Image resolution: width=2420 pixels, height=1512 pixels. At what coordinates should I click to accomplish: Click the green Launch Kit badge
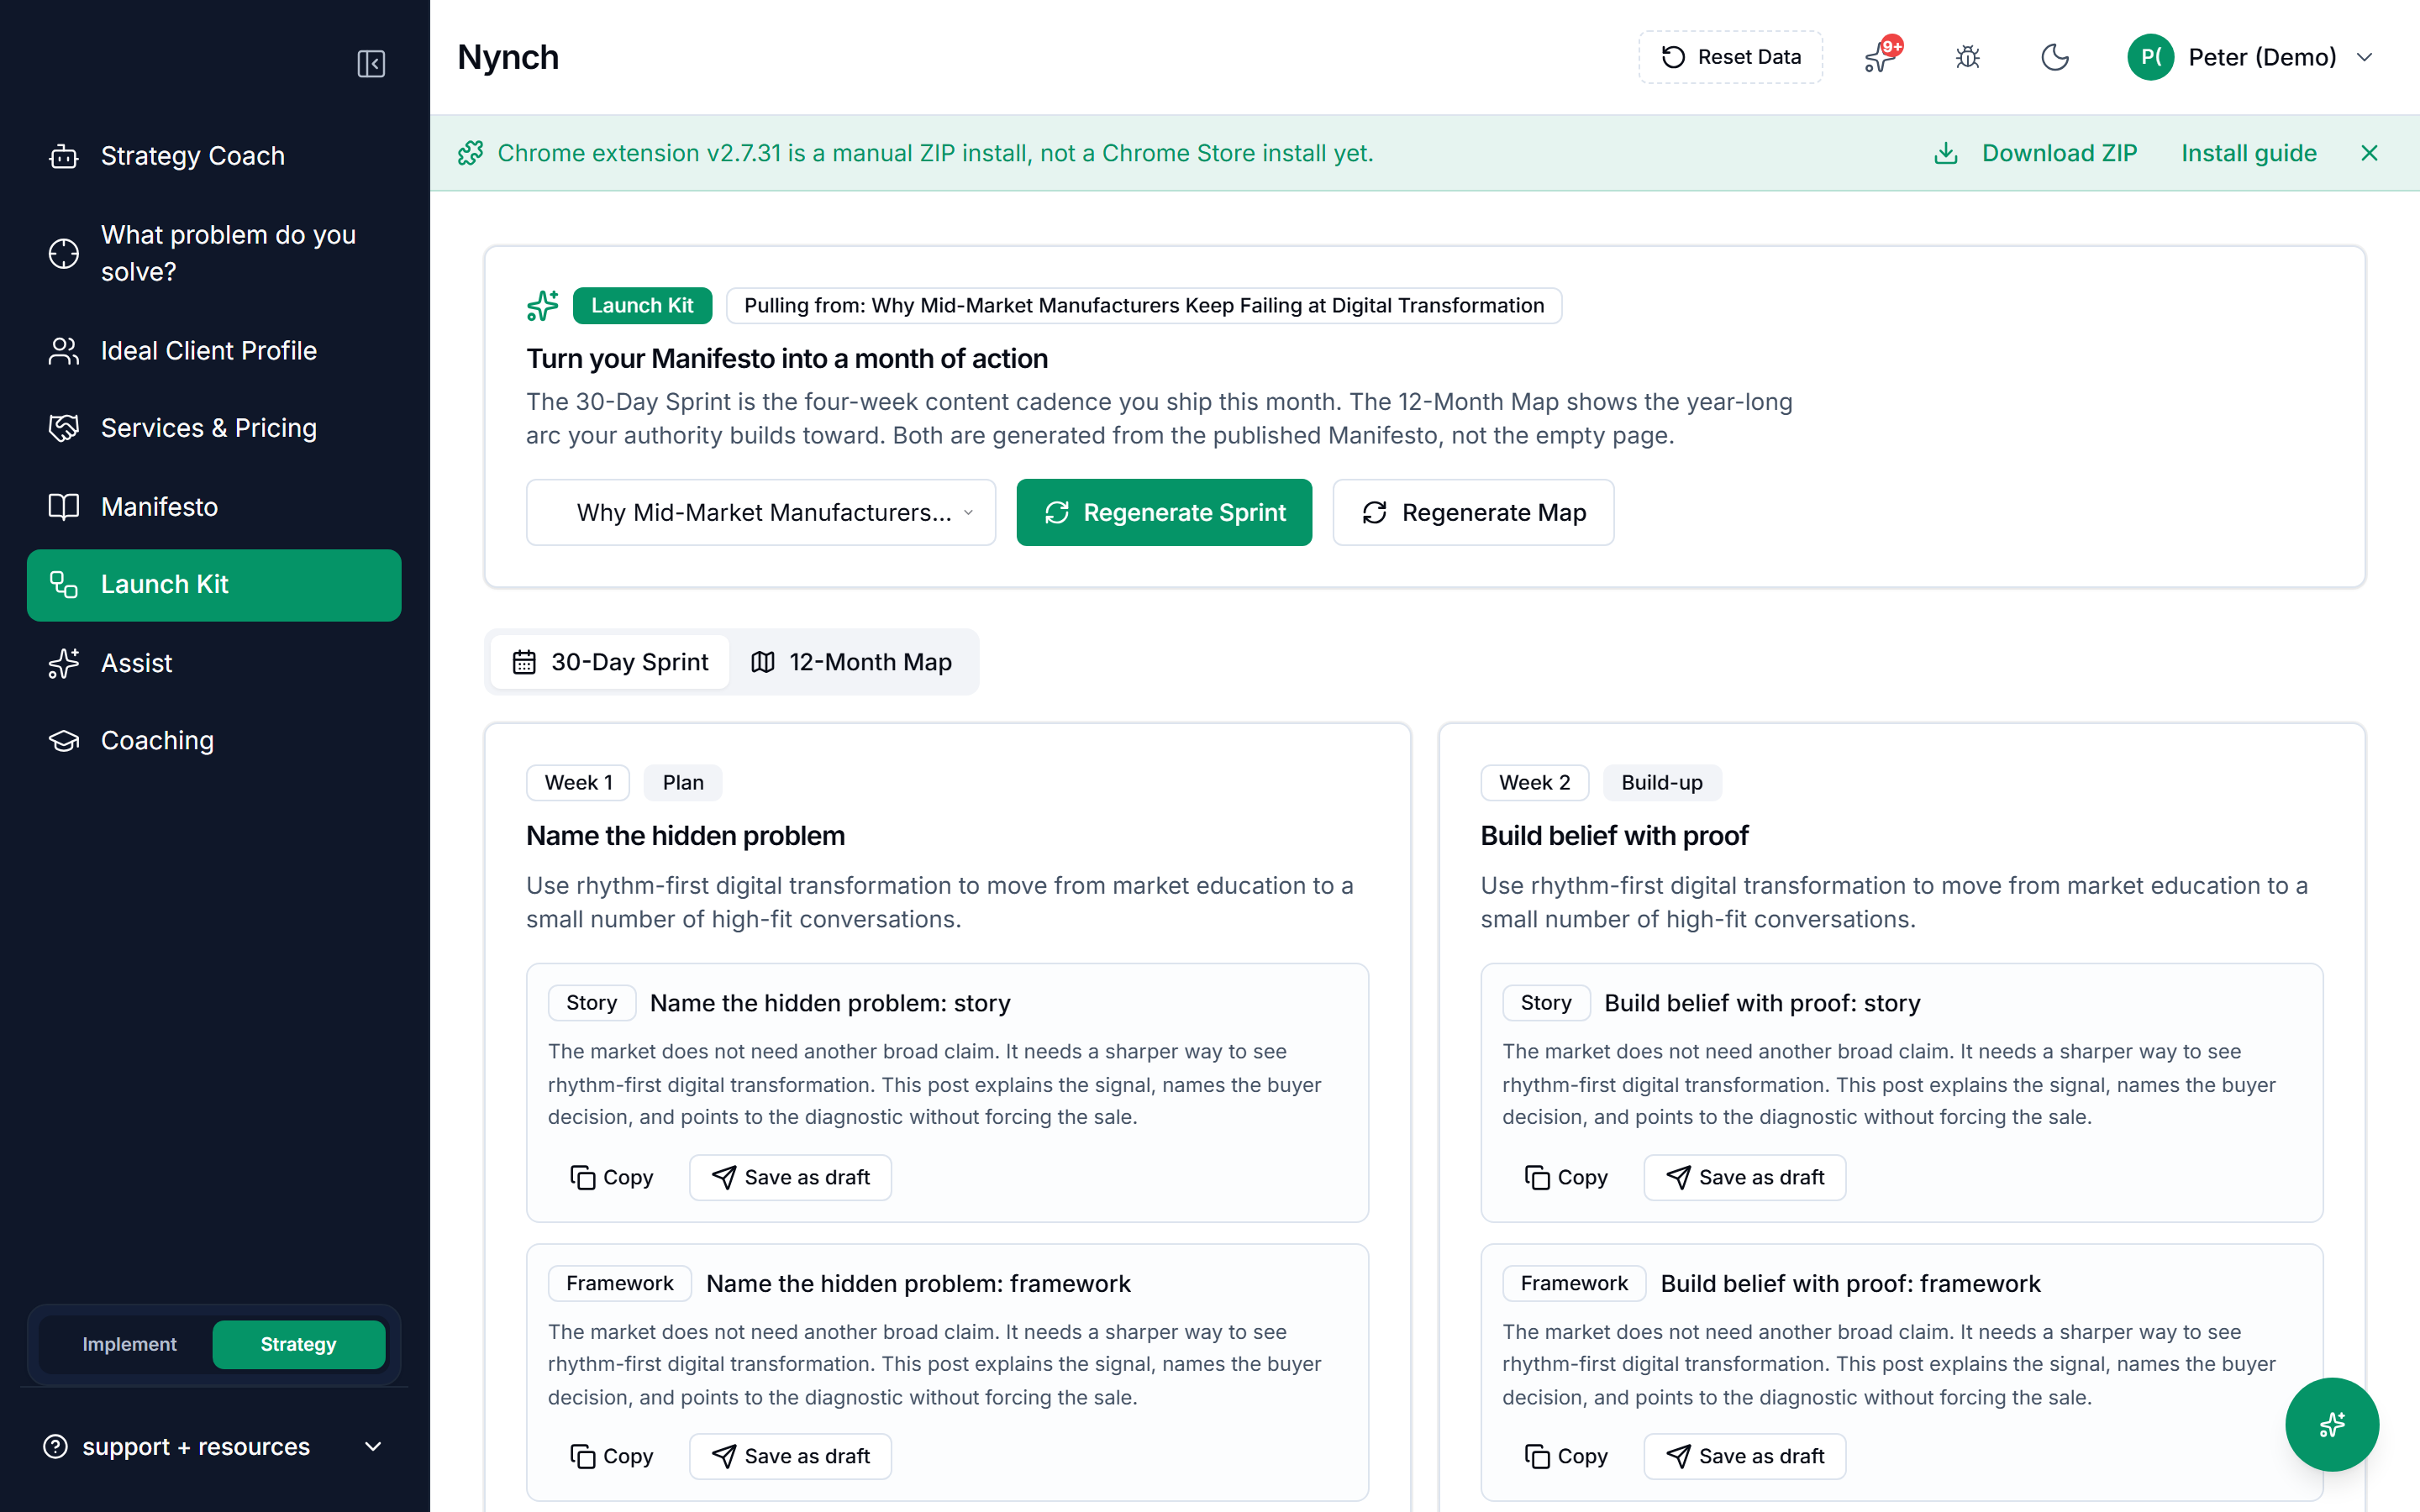642,306
